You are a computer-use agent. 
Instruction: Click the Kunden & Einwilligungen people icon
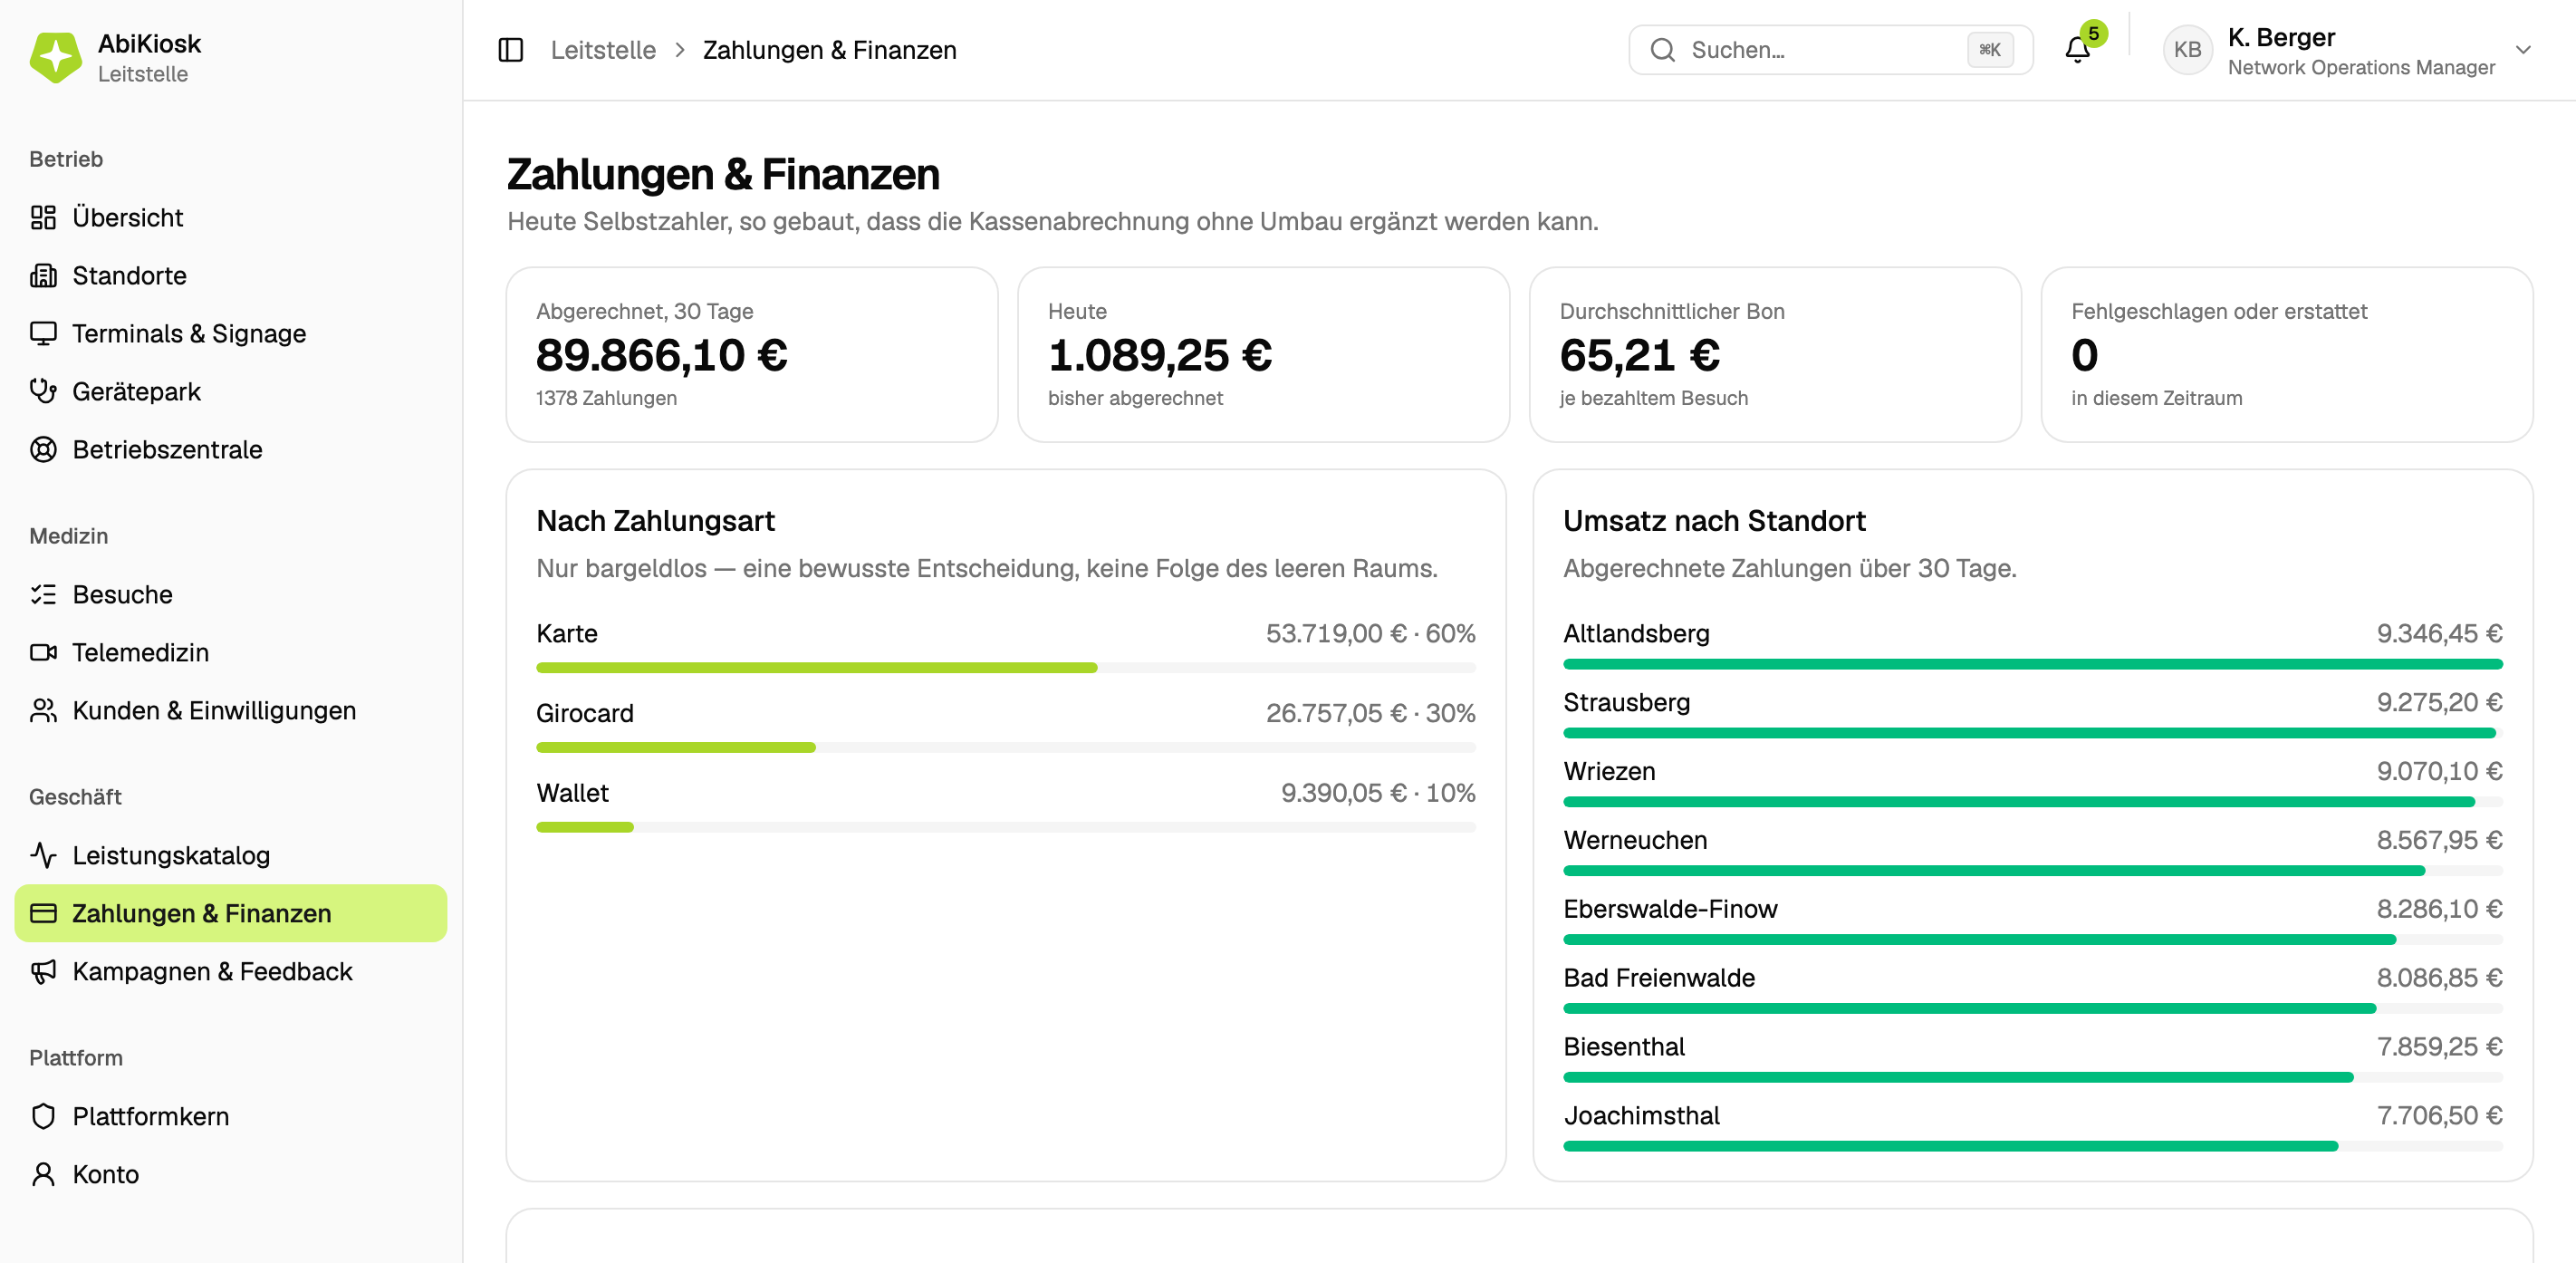(43, 710)
